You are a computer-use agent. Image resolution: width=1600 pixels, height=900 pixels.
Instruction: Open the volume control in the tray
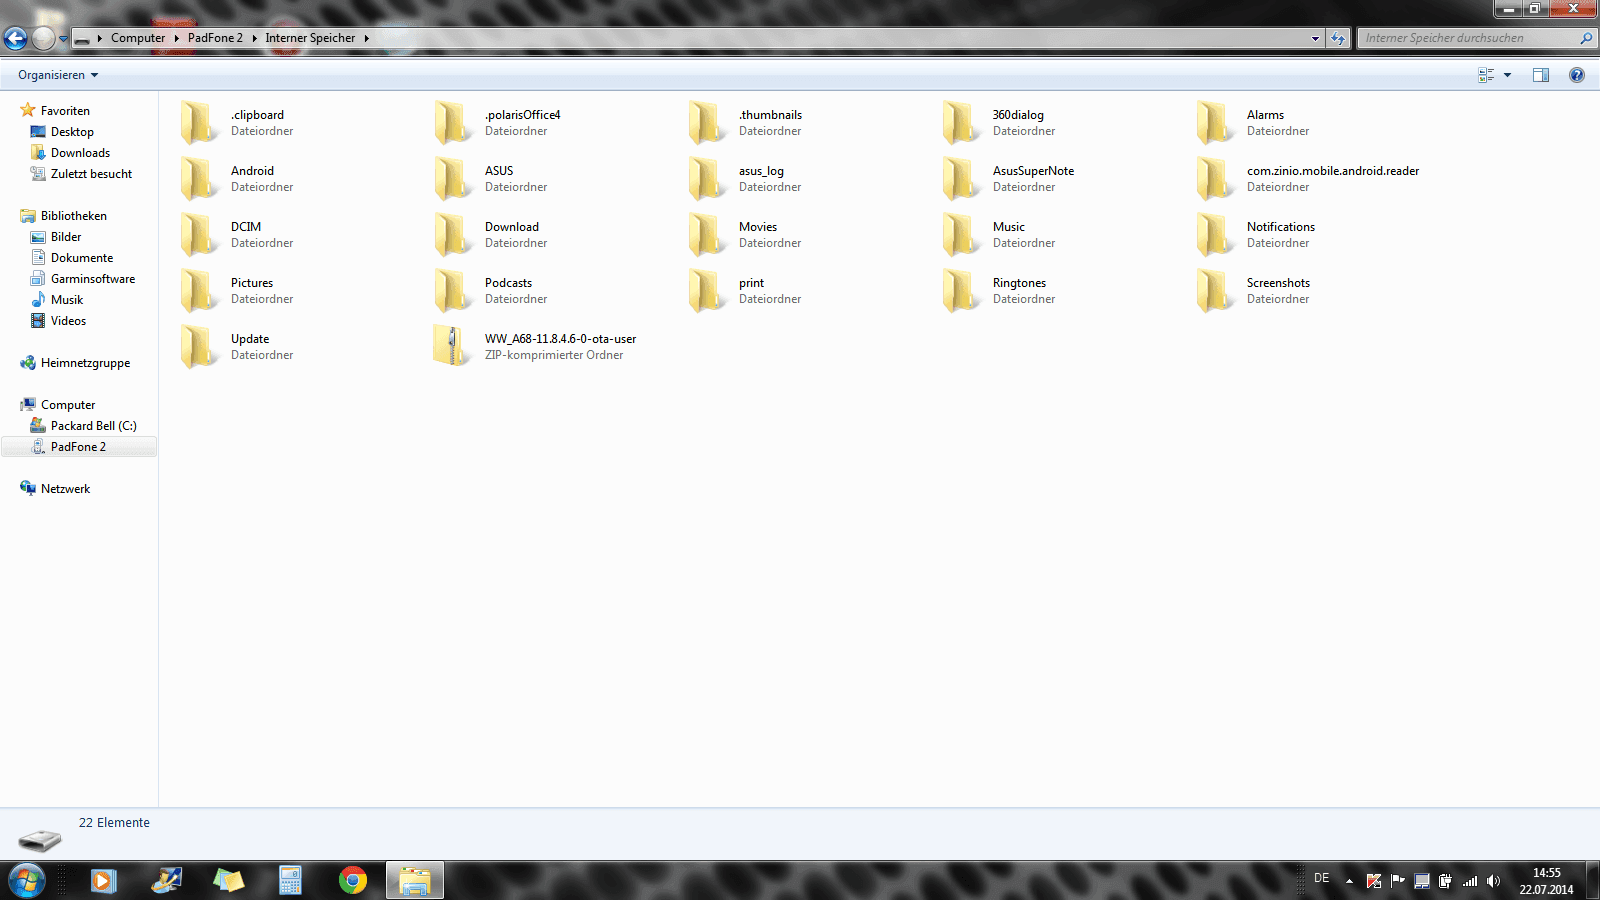pos(1493,881)
